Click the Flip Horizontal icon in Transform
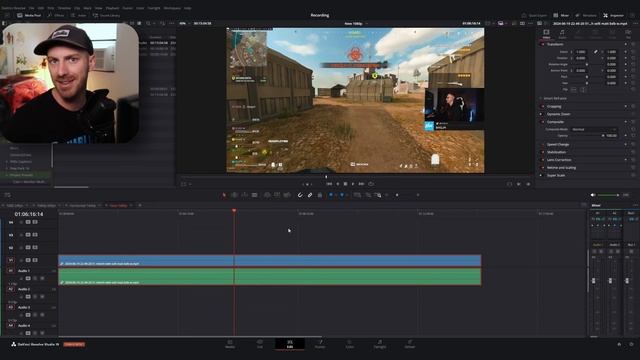Screen dimensions: 640x360 tap(574, 89)
